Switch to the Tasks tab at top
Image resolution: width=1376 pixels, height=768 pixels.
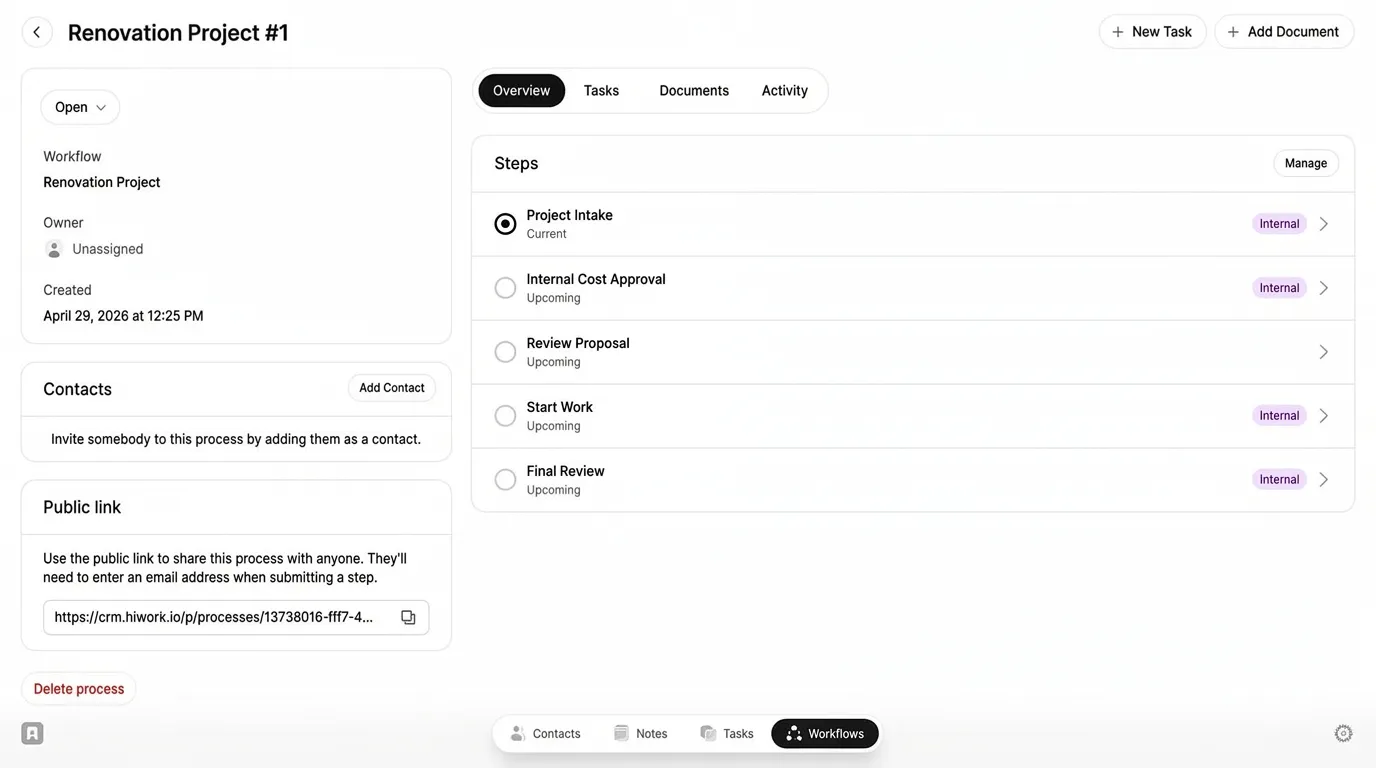click(x=601, y=90)
